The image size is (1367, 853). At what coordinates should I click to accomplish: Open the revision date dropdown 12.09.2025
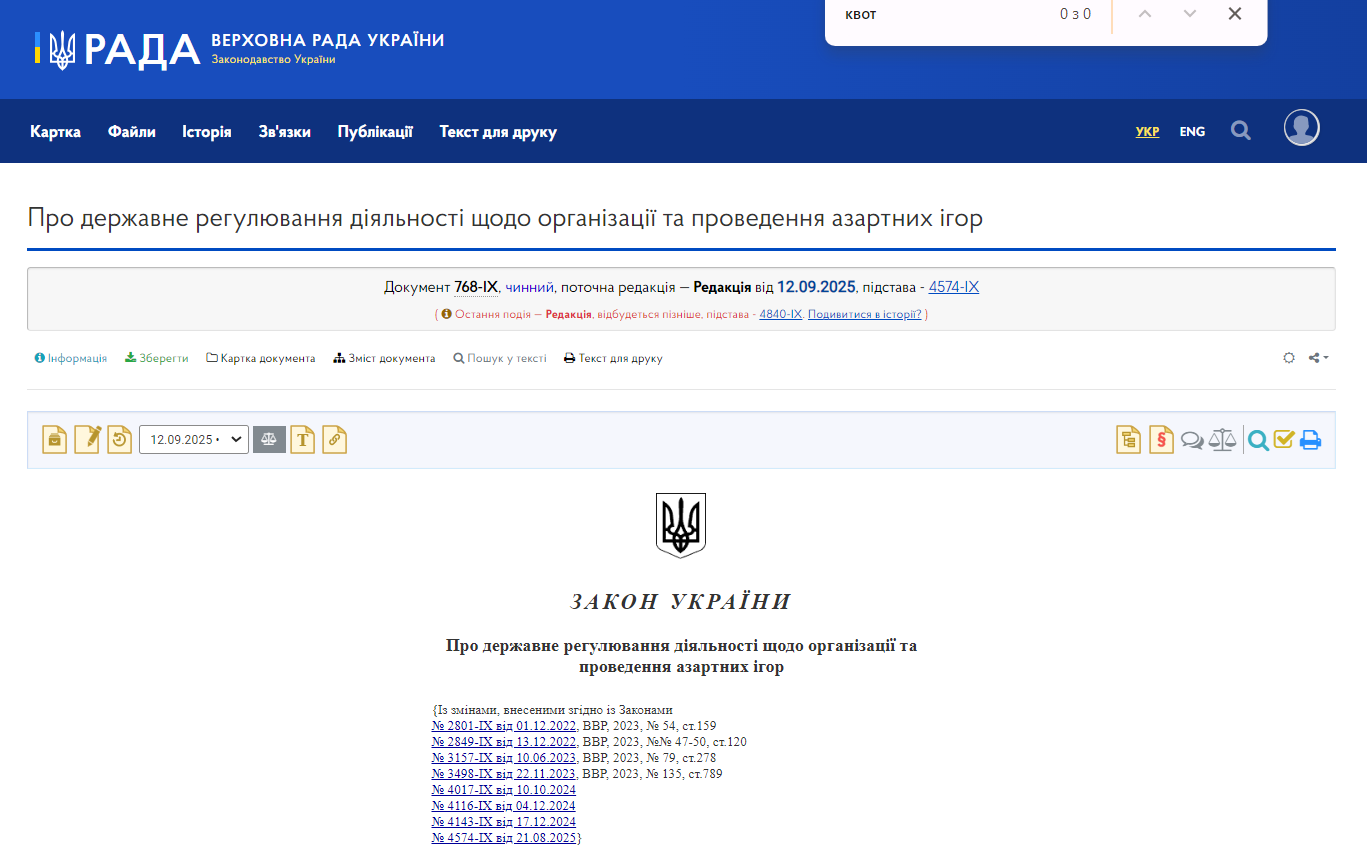(x=194, y=440)
